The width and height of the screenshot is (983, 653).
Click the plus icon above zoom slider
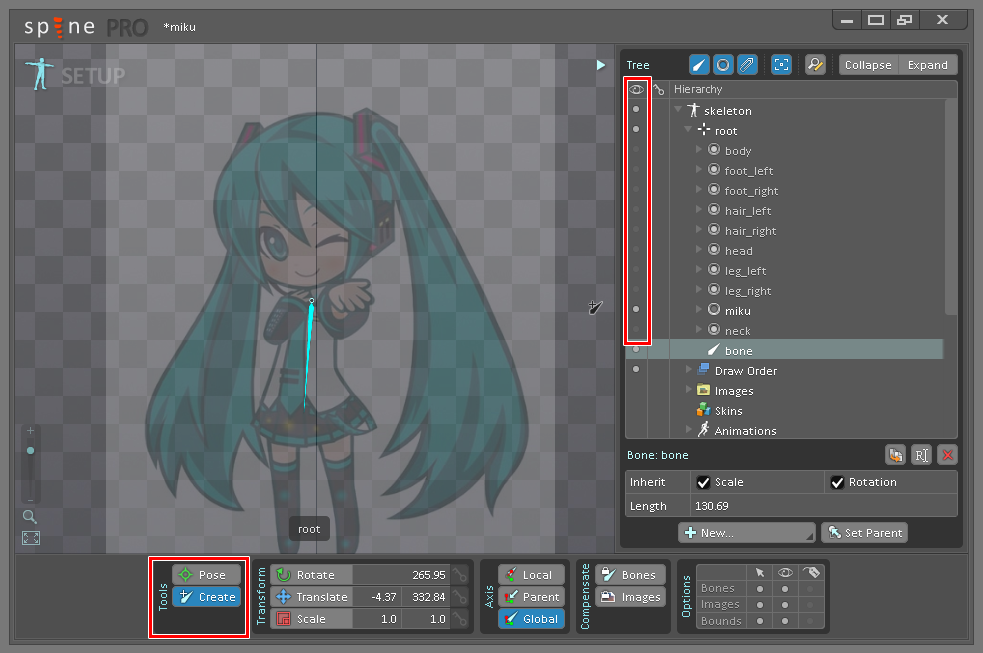pyautogui.click(x=30, y=431)
